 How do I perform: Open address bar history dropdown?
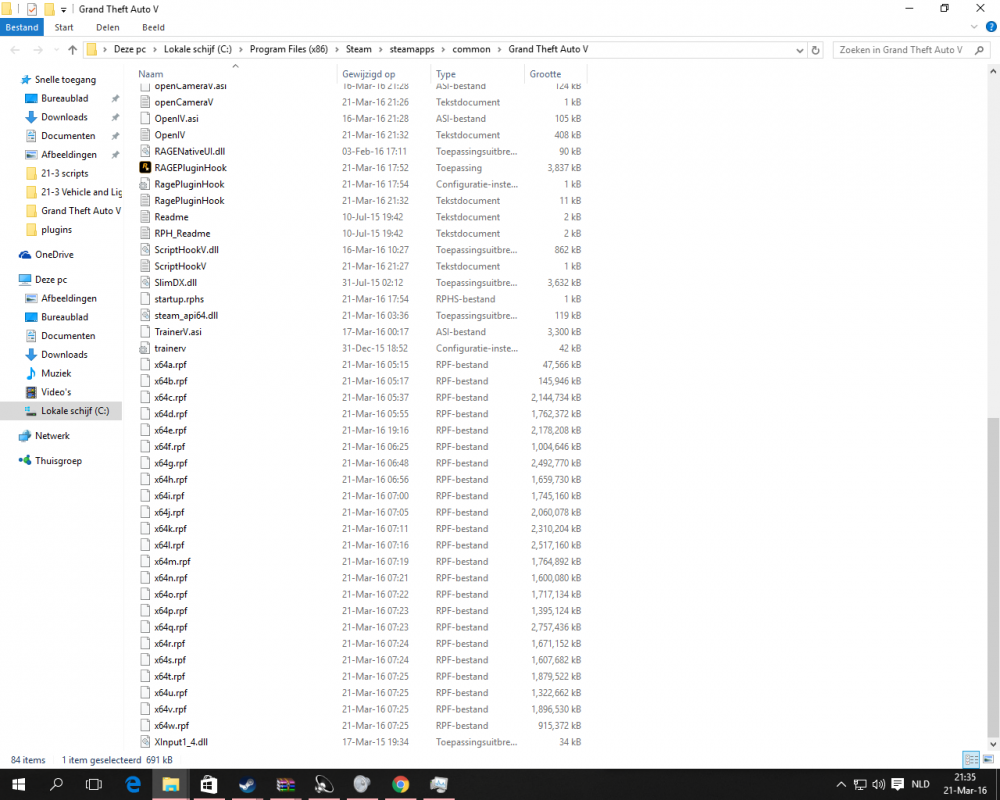coord(800,50)
